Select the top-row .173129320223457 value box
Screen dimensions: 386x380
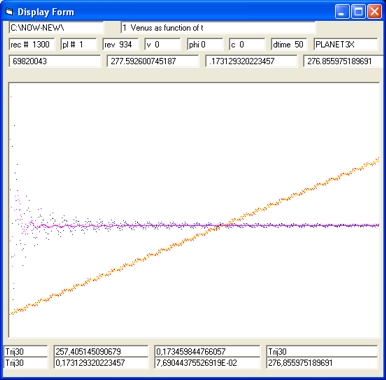point(251,61)
